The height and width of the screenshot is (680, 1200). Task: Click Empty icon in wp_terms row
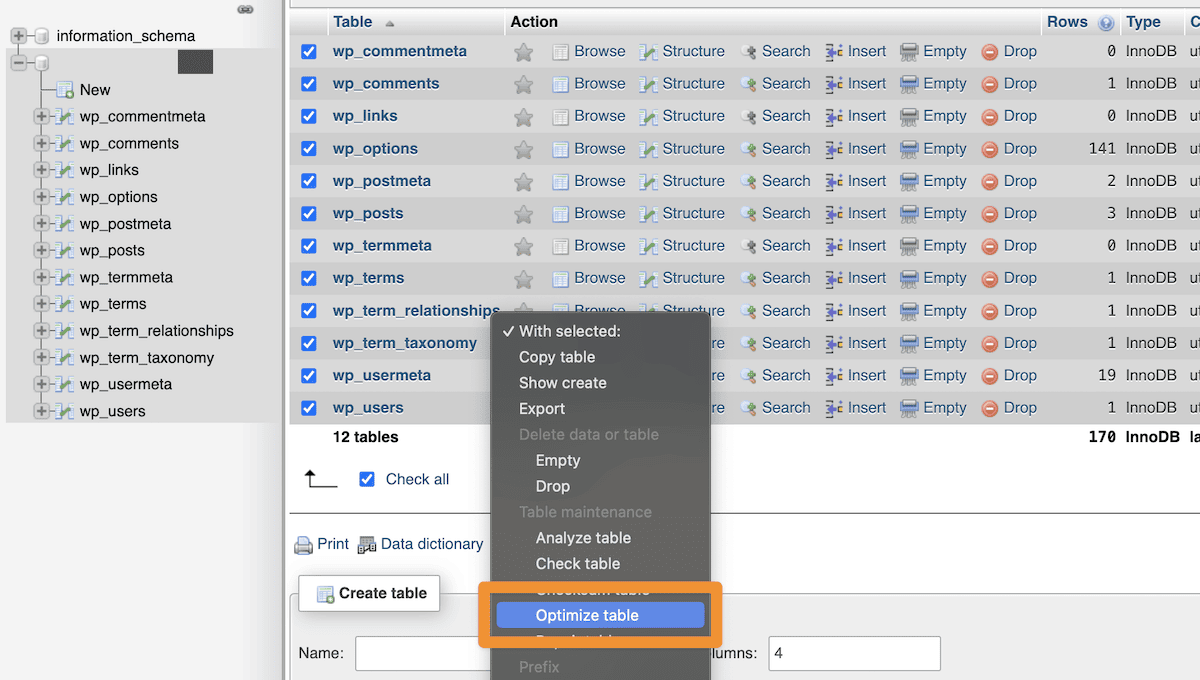pyautogui.click(x=909, y=278)
